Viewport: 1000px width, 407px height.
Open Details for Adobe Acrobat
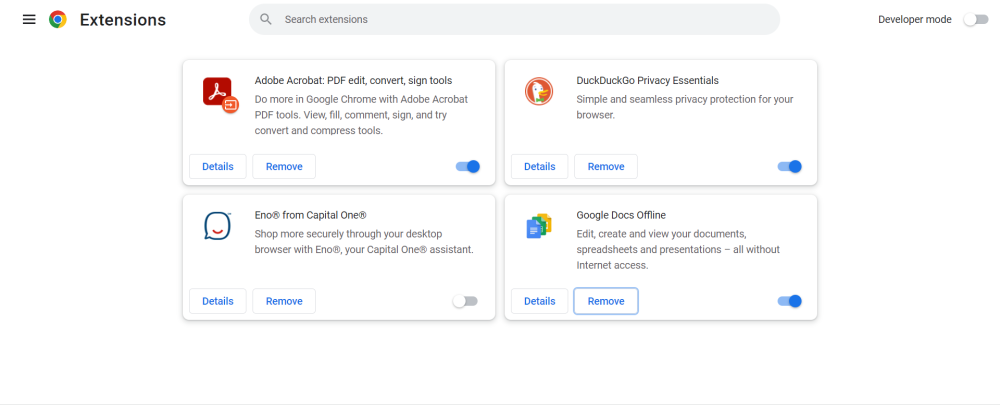coord(217,166)
